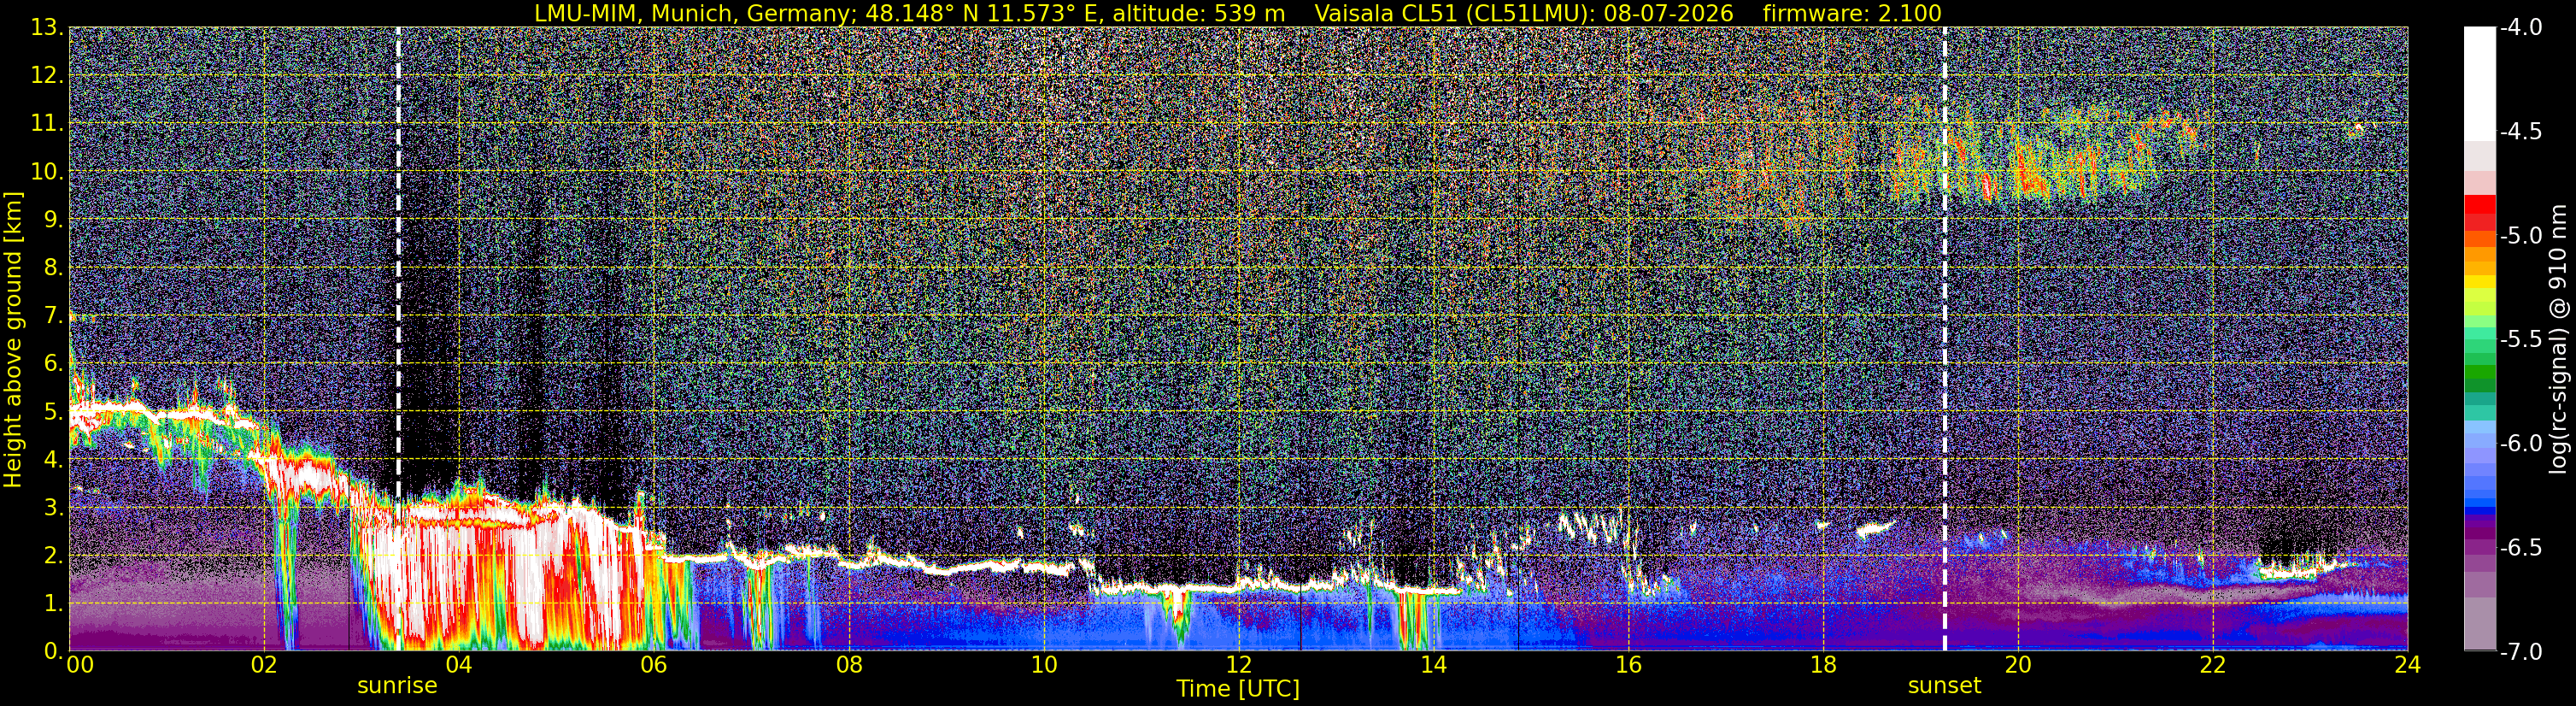The height and width of the screenshot is (706, 2576).
Task: Click the height-axis tick label "8."
Action: (53, 267)
